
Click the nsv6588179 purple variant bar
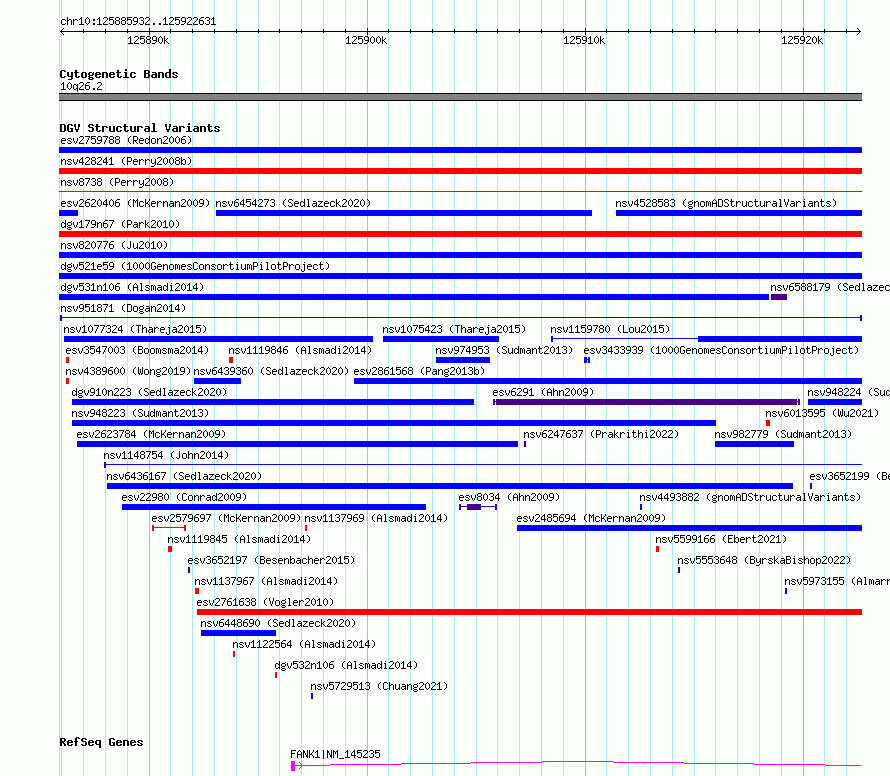click(779, 297)
